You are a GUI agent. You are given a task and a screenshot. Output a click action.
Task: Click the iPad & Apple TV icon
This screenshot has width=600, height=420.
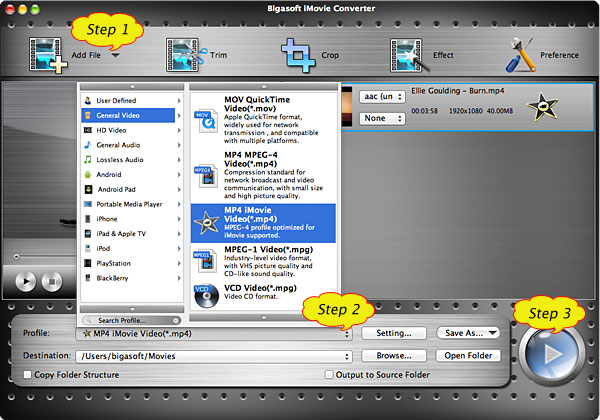[x=88, y=234]
